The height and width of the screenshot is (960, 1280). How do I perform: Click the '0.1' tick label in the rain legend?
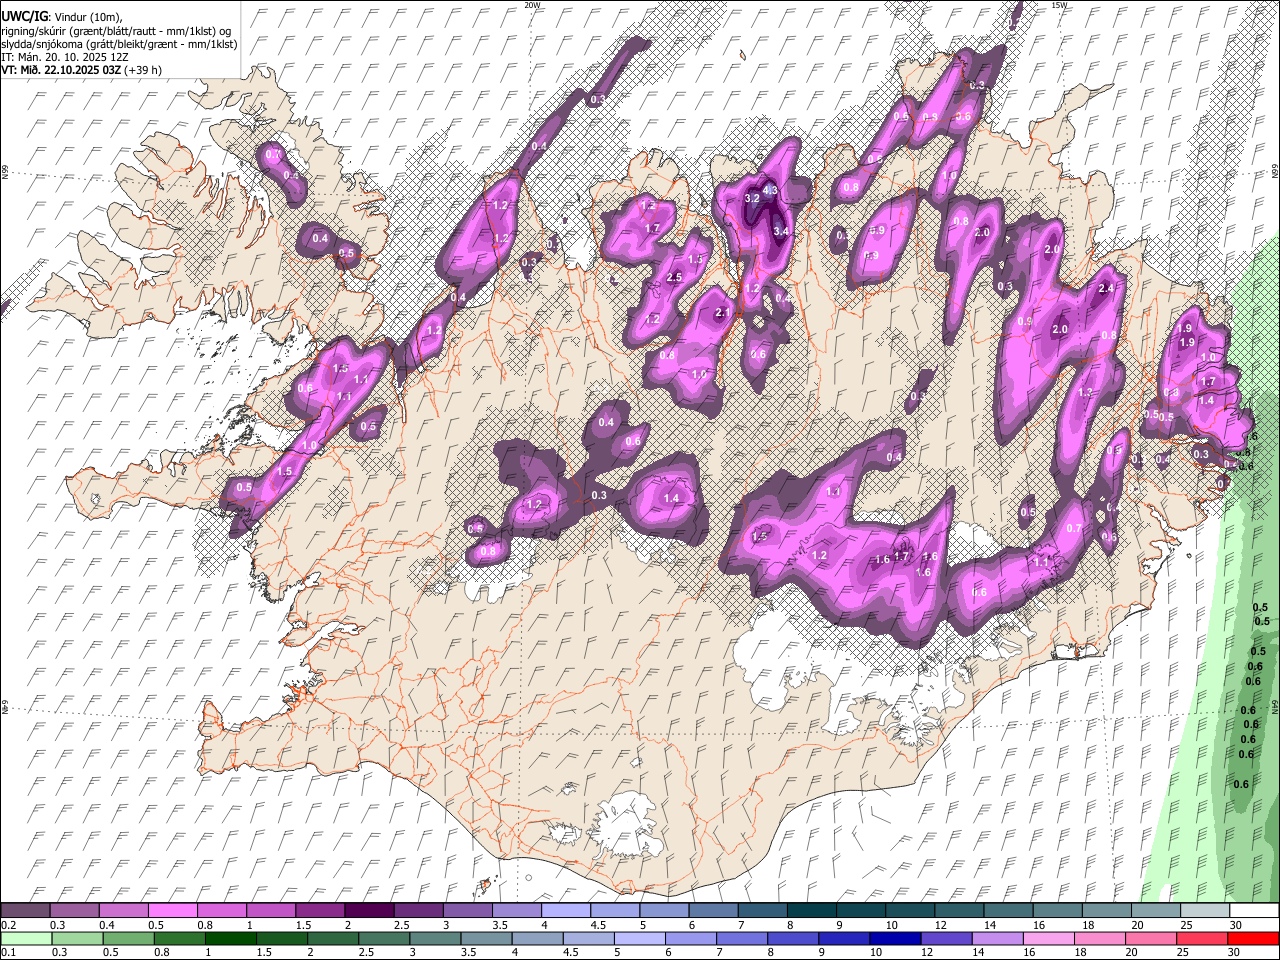point(7,952)
